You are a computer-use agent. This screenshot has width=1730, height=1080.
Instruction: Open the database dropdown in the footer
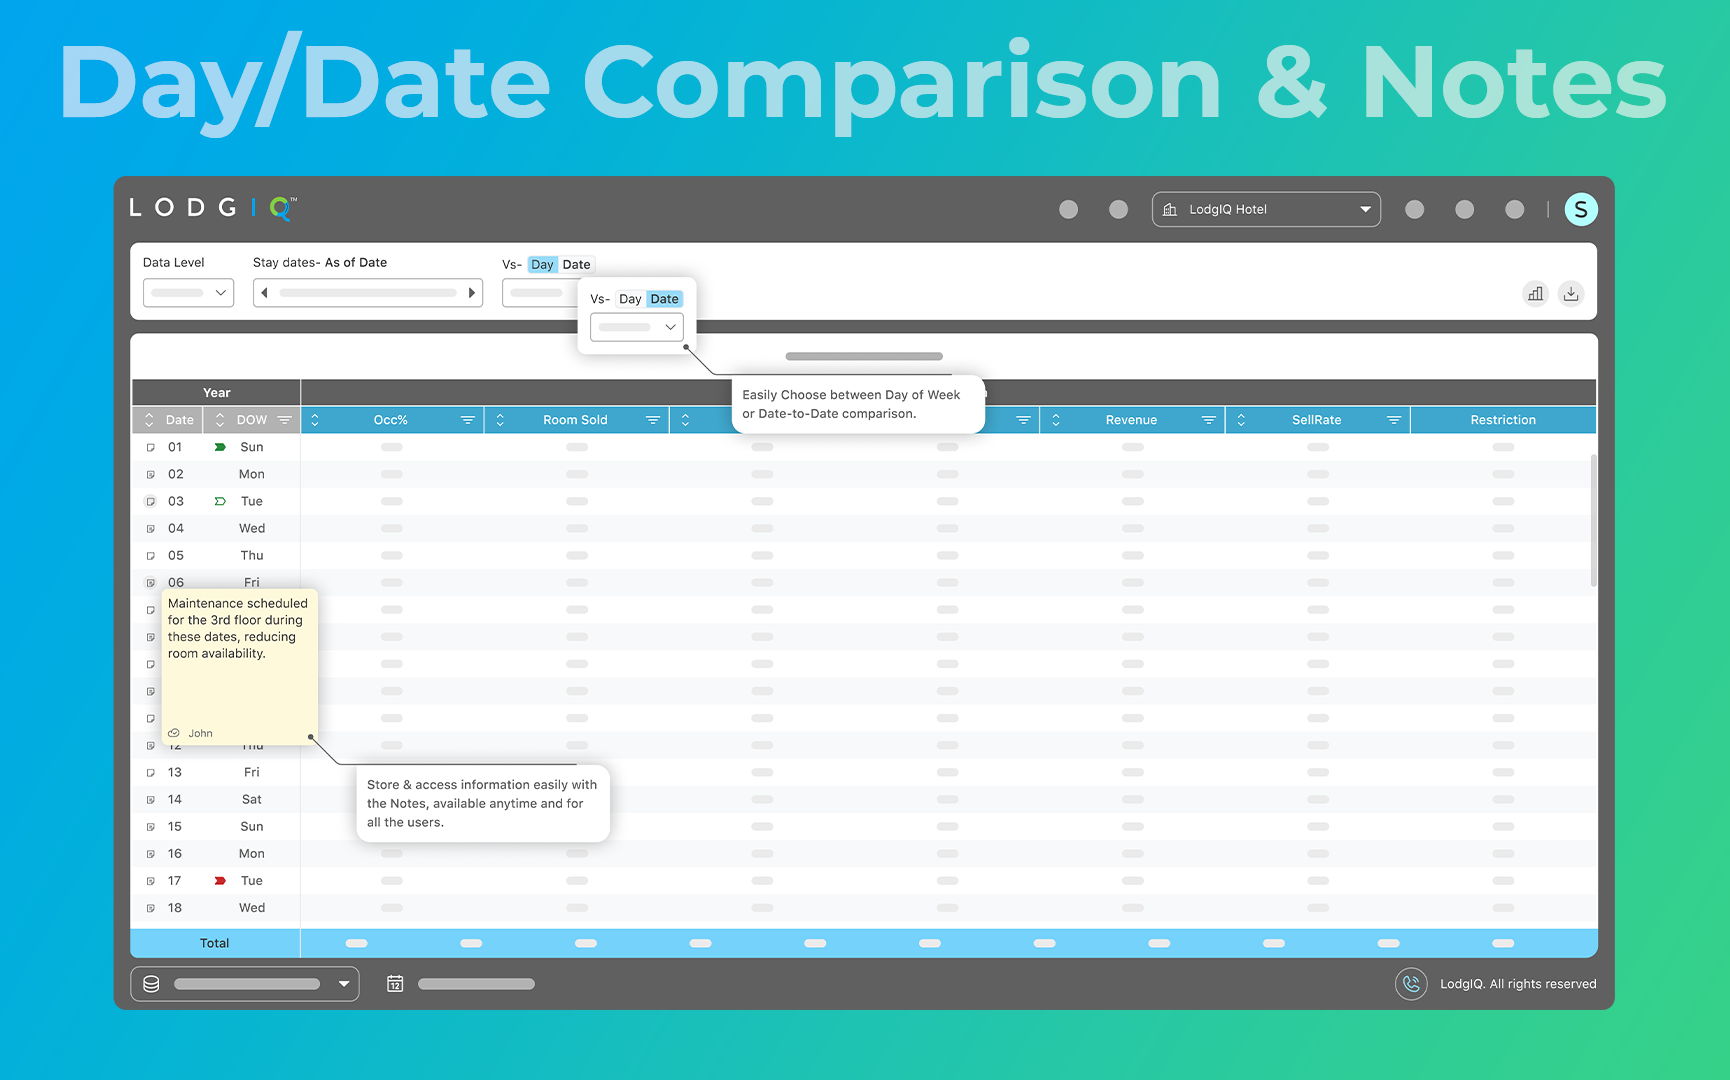[245, 984]
